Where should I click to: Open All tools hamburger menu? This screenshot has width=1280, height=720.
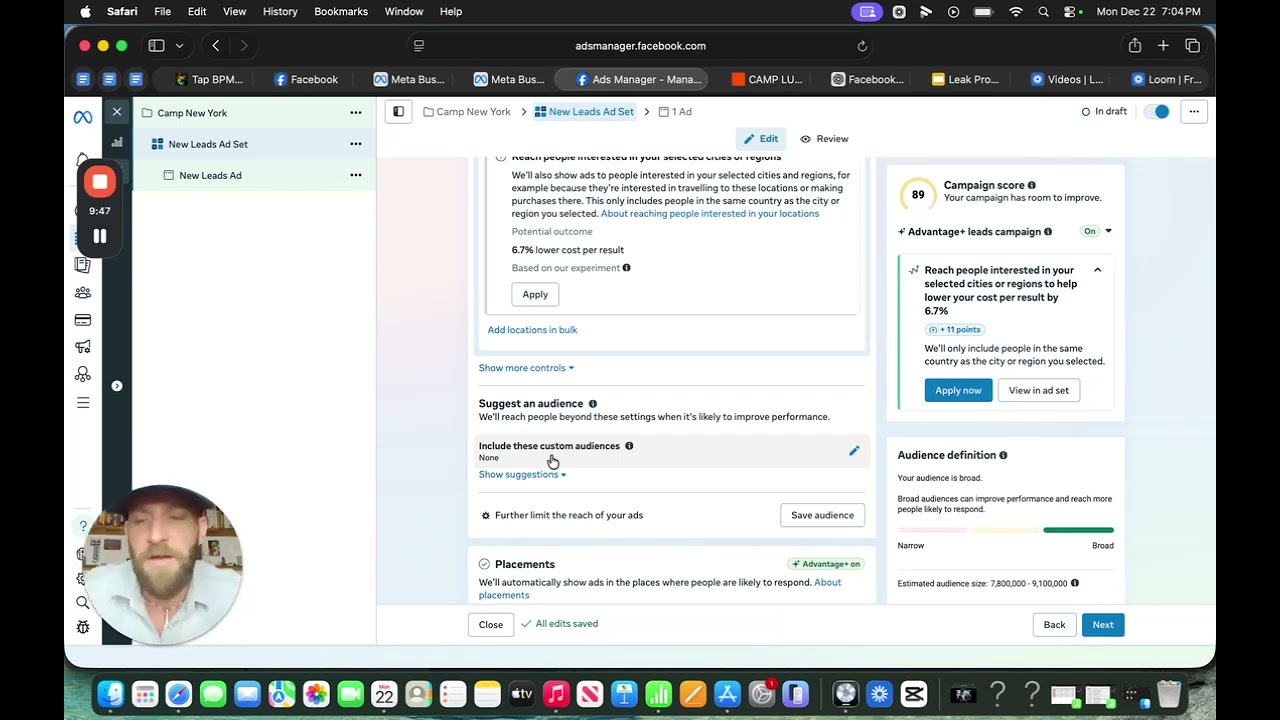coord(83,403)
